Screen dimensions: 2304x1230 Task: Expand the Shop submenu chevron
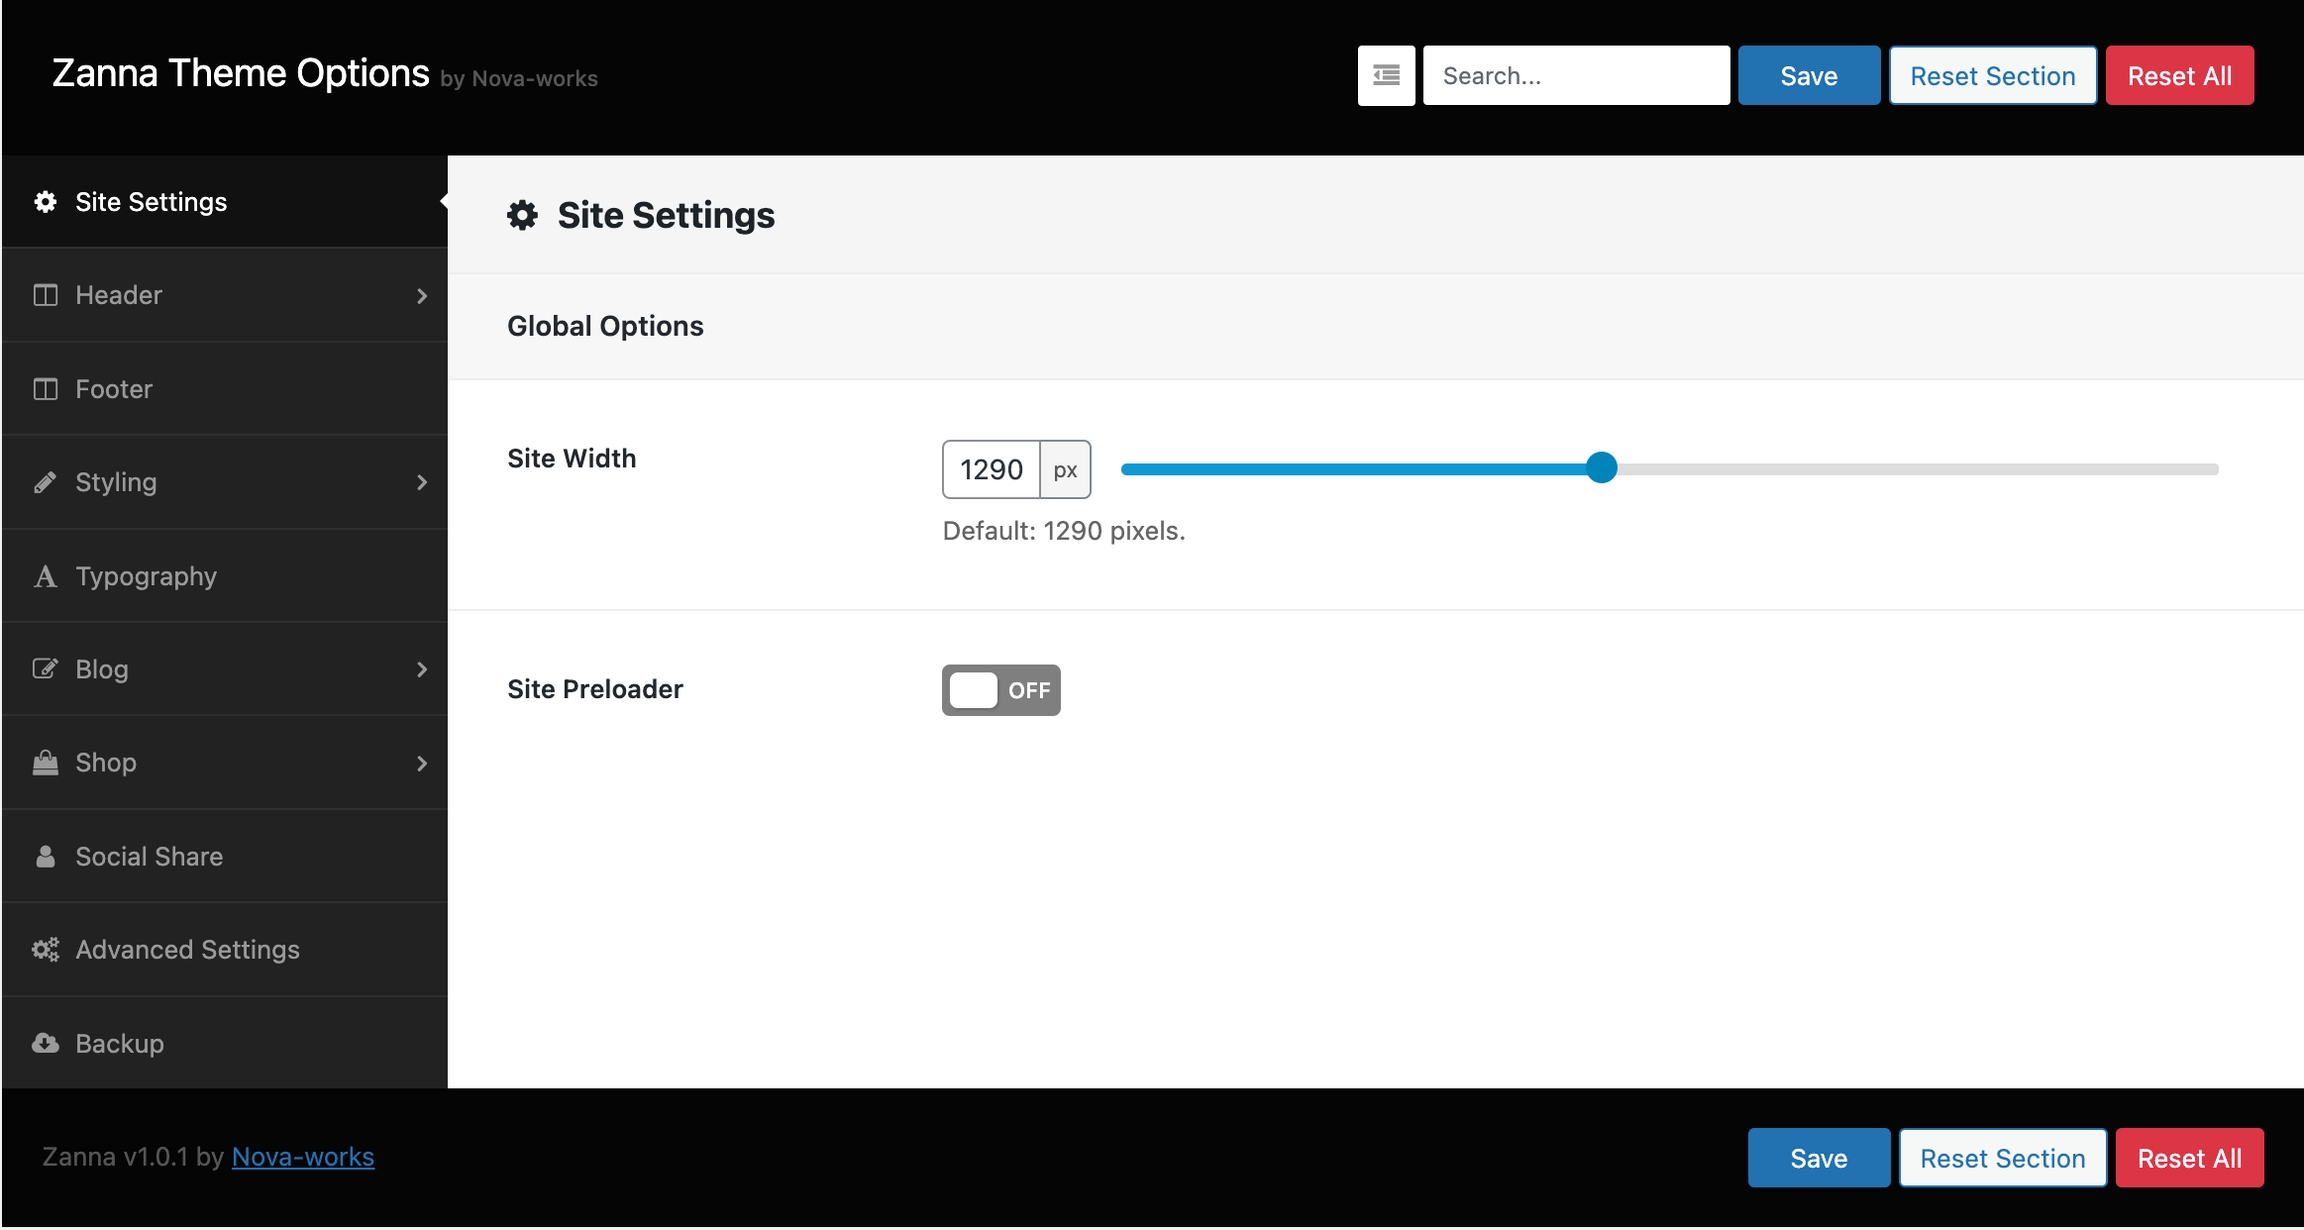(x=421, y=764)
